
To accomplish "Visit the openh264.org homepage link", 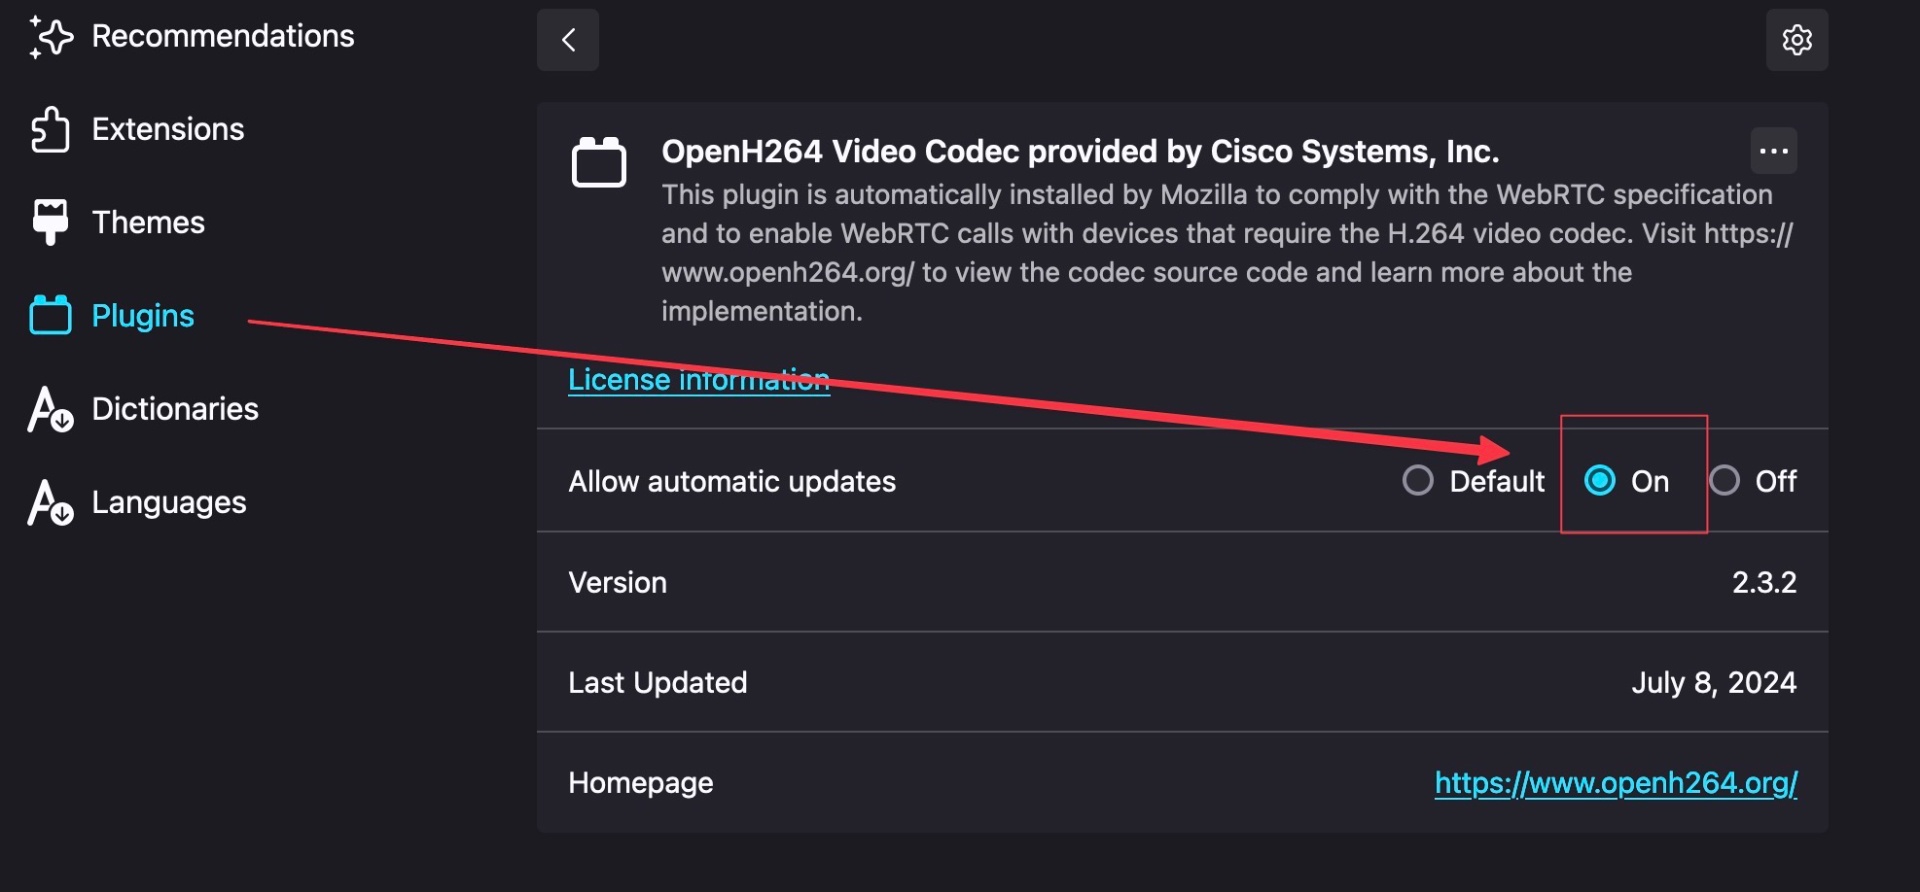I will click(1616, 783).
